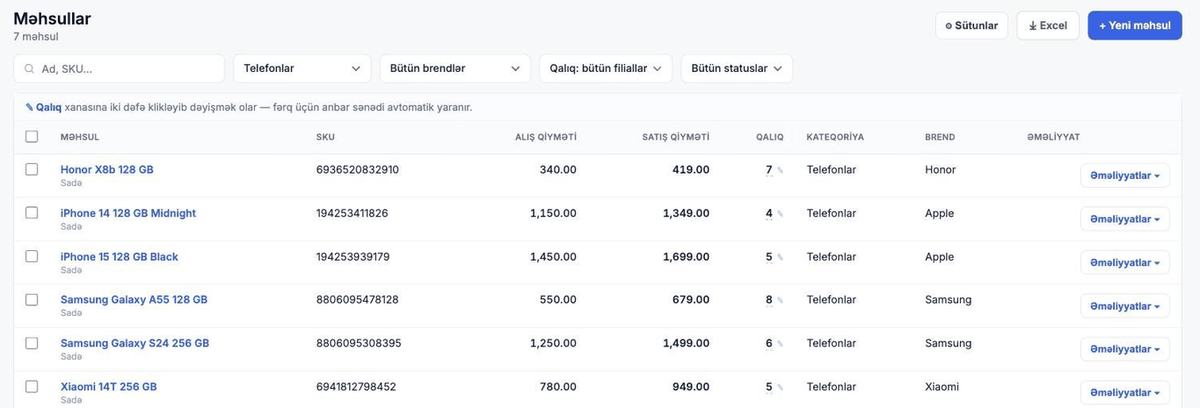The image size is (1200, 408).
Task: Click the edit pencil next to Galaxy S24 stock
Action: (780, 344)
